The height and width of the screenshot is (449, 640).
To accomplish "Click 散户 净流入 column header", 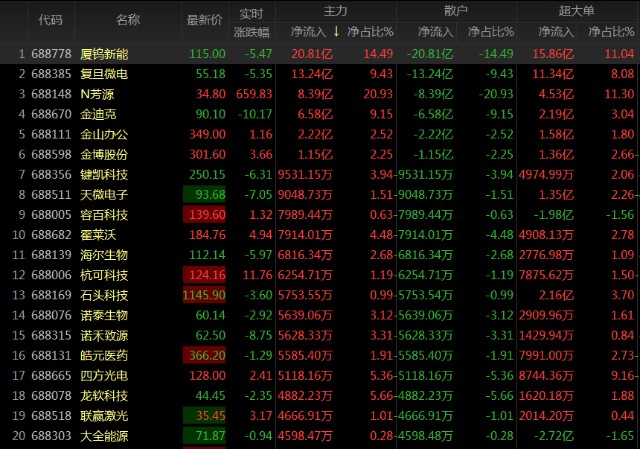I will 436,32.
